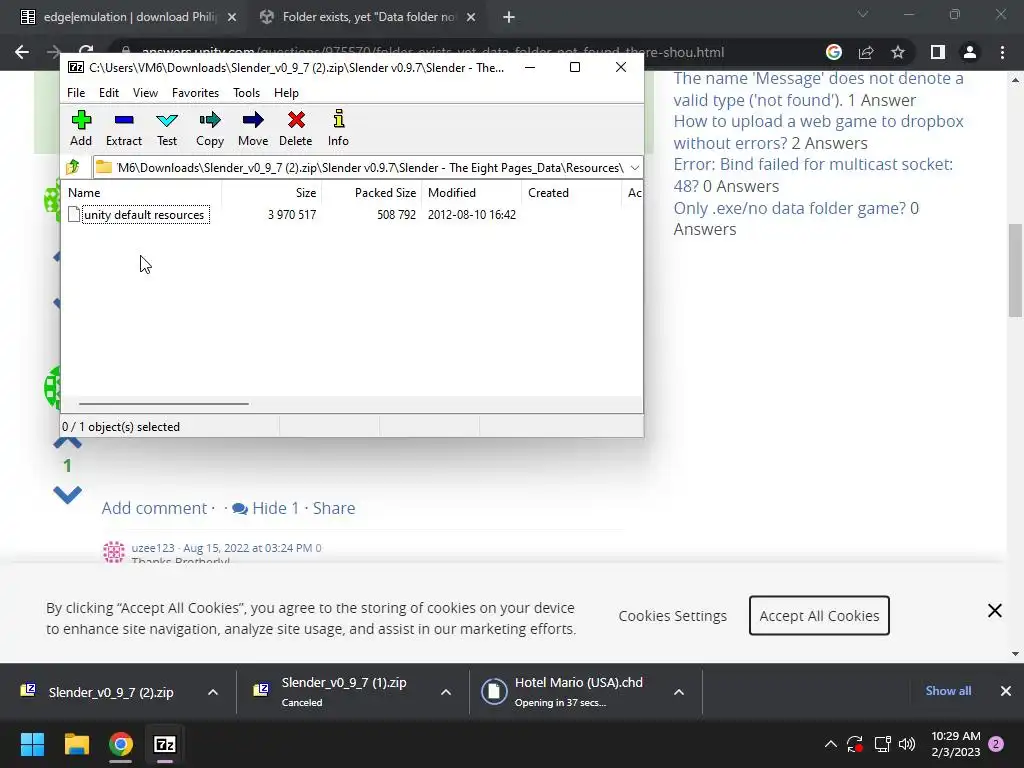This screenshot has width=1024, height=768.
Task: Open Cookies Settings
Action: point(673,616)
